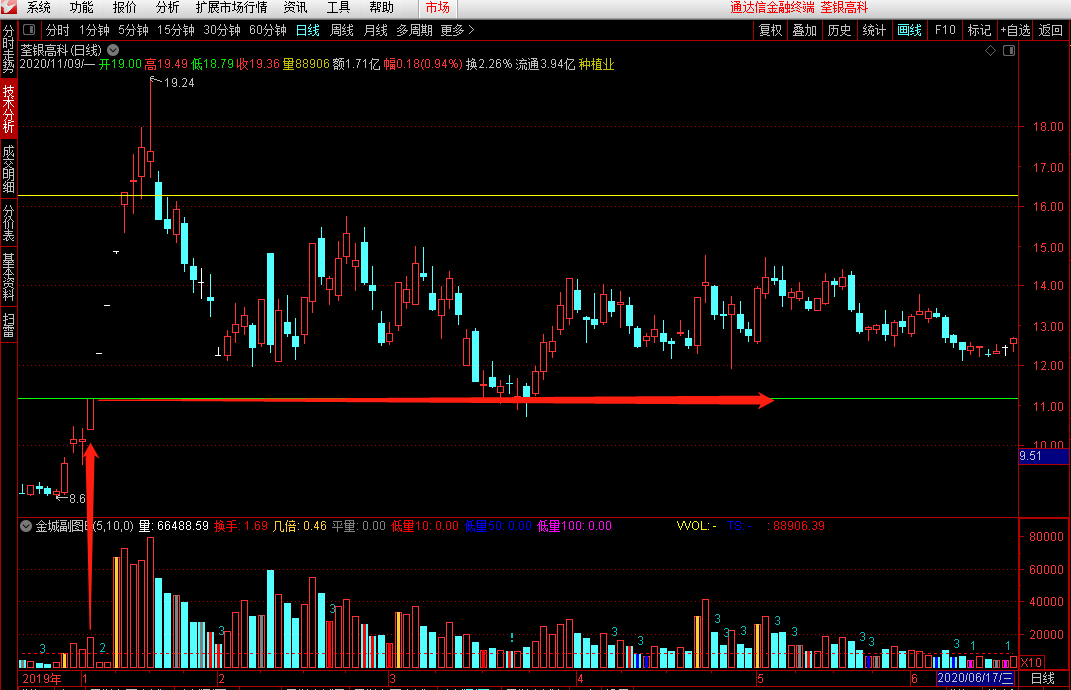Open 扫雷 in left sidebar
The width and height of the screenshot is (1071, 690).
click(8, 325)
